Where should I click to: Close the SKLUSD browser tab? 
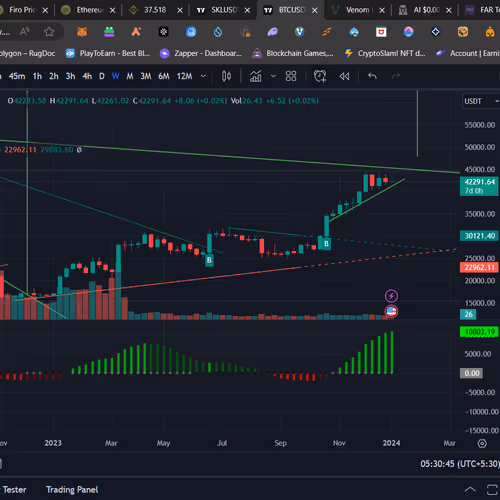pos(247,10)
